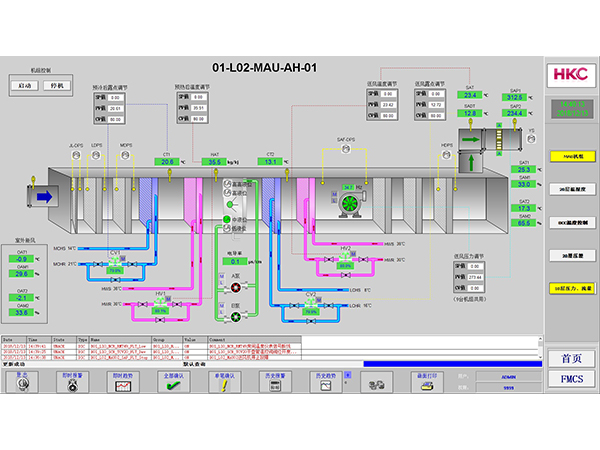
Task: Select pump B green fan icon
Action: [x=235, y=315]
